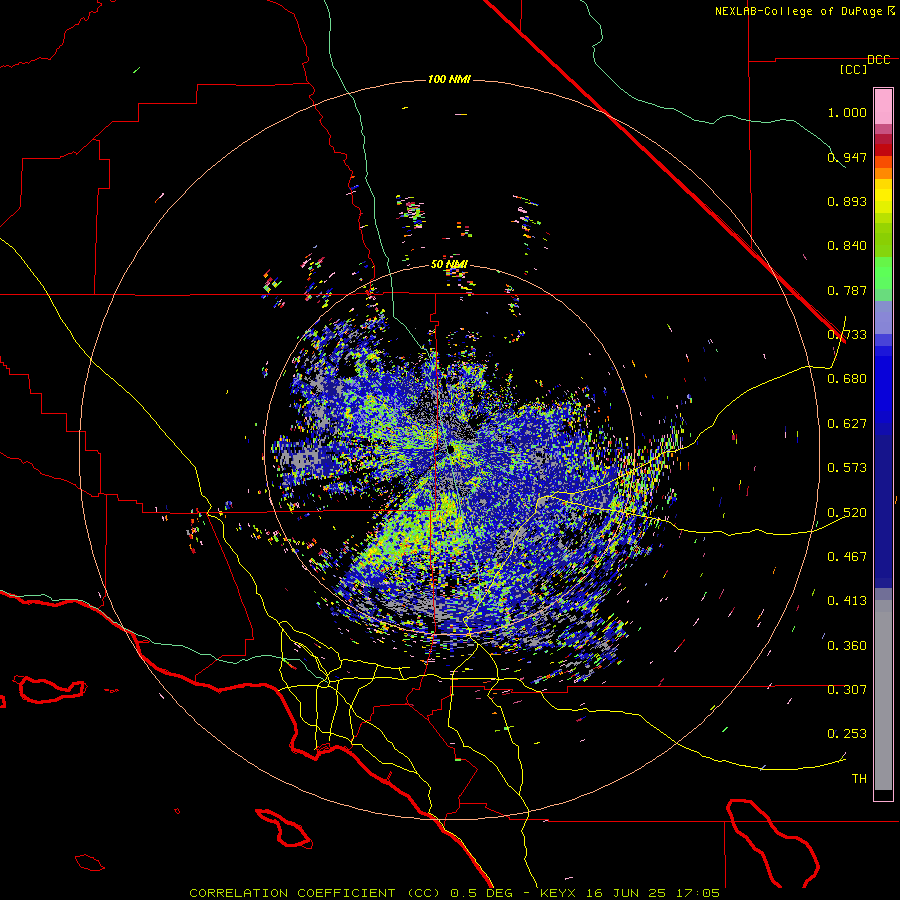Click the DCC product label
Viewport: 900px width, 900px height.
879,60
